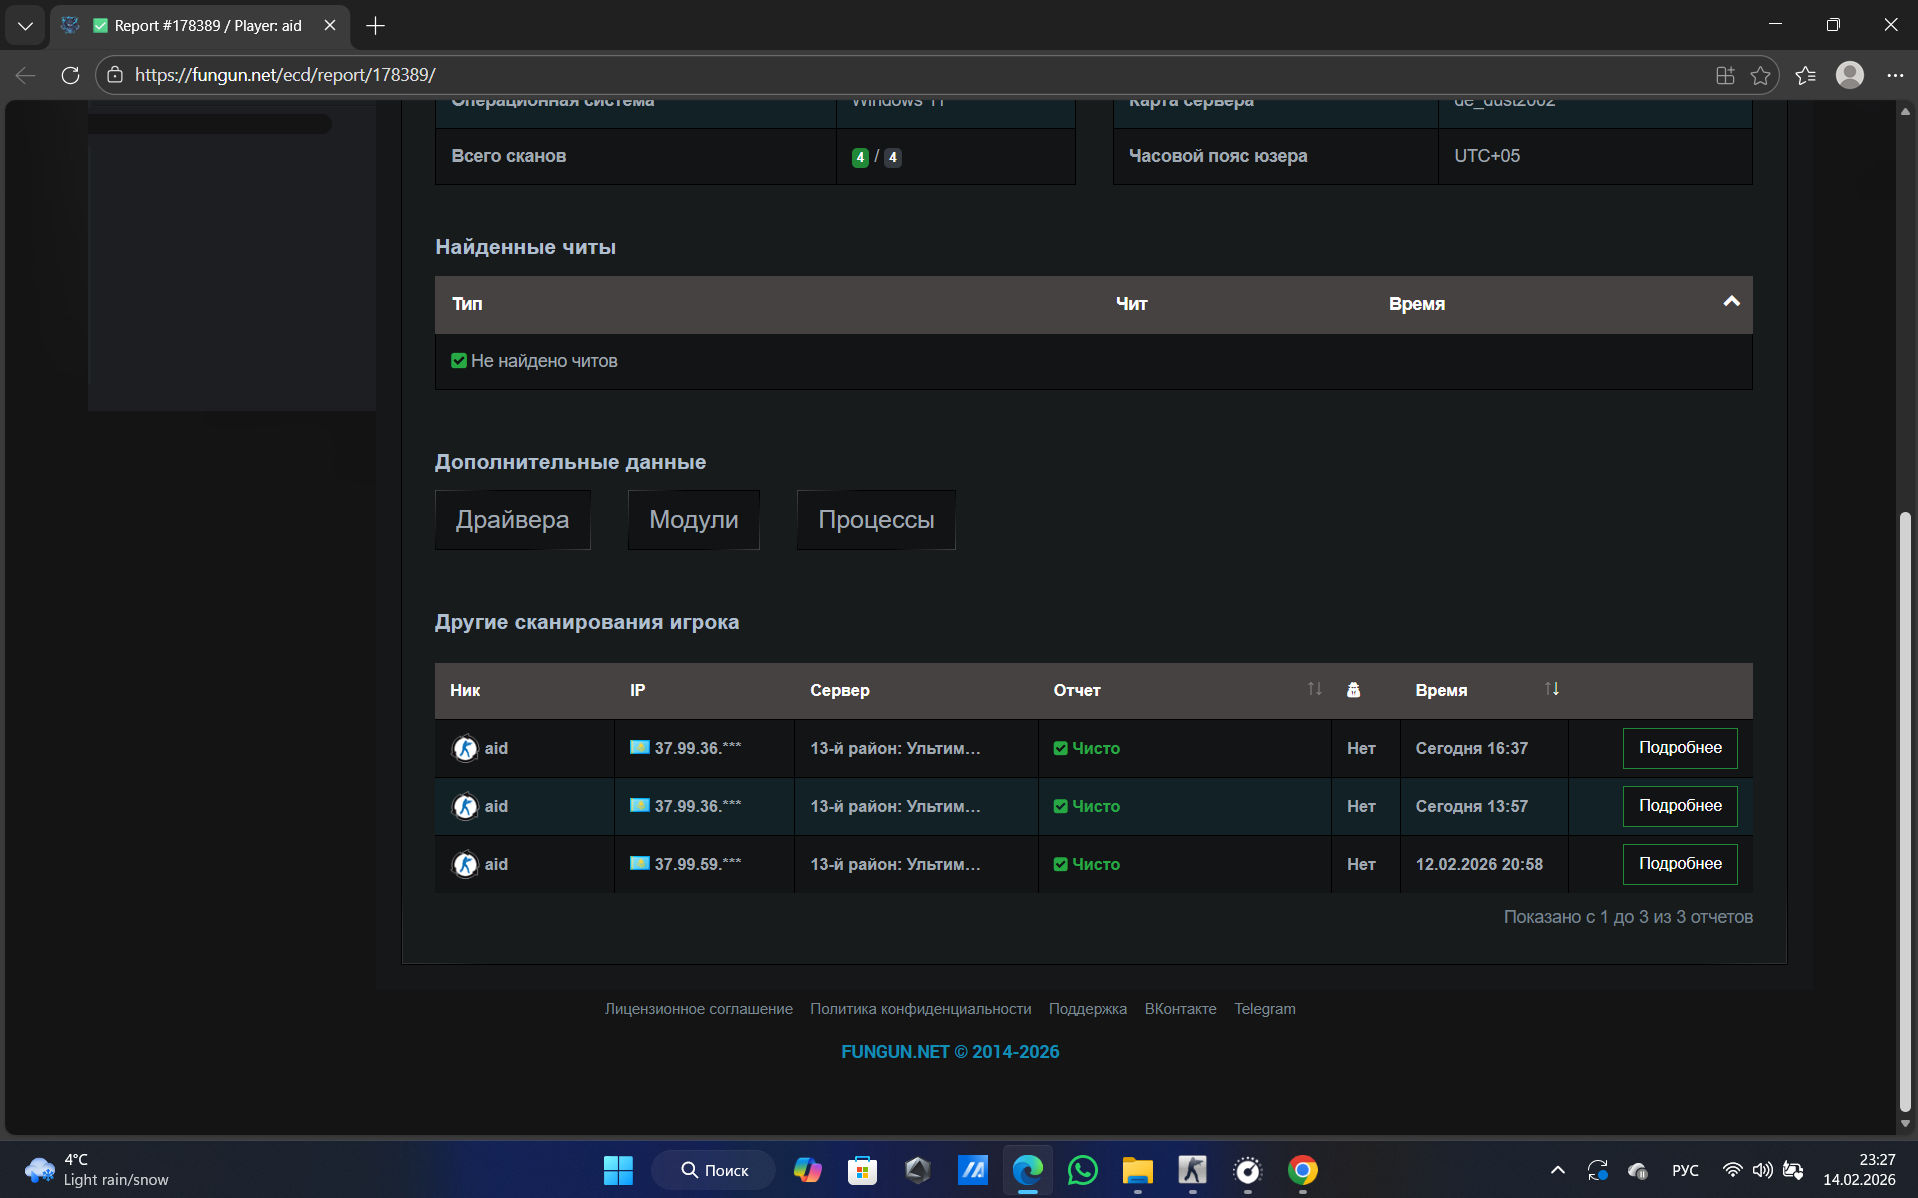Click the favorites star in address bar
This screenshot has height=1198, width=1918.
(x=1760, y=75)
